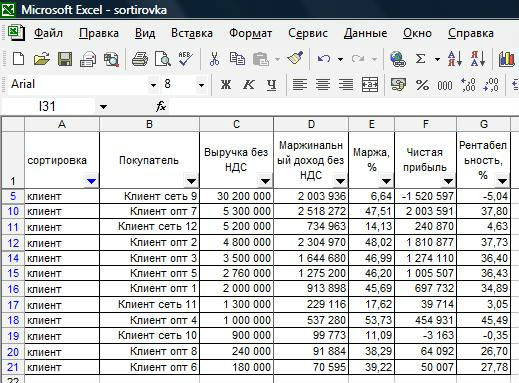Select the Format Painter brush icon

click(295, 59)
